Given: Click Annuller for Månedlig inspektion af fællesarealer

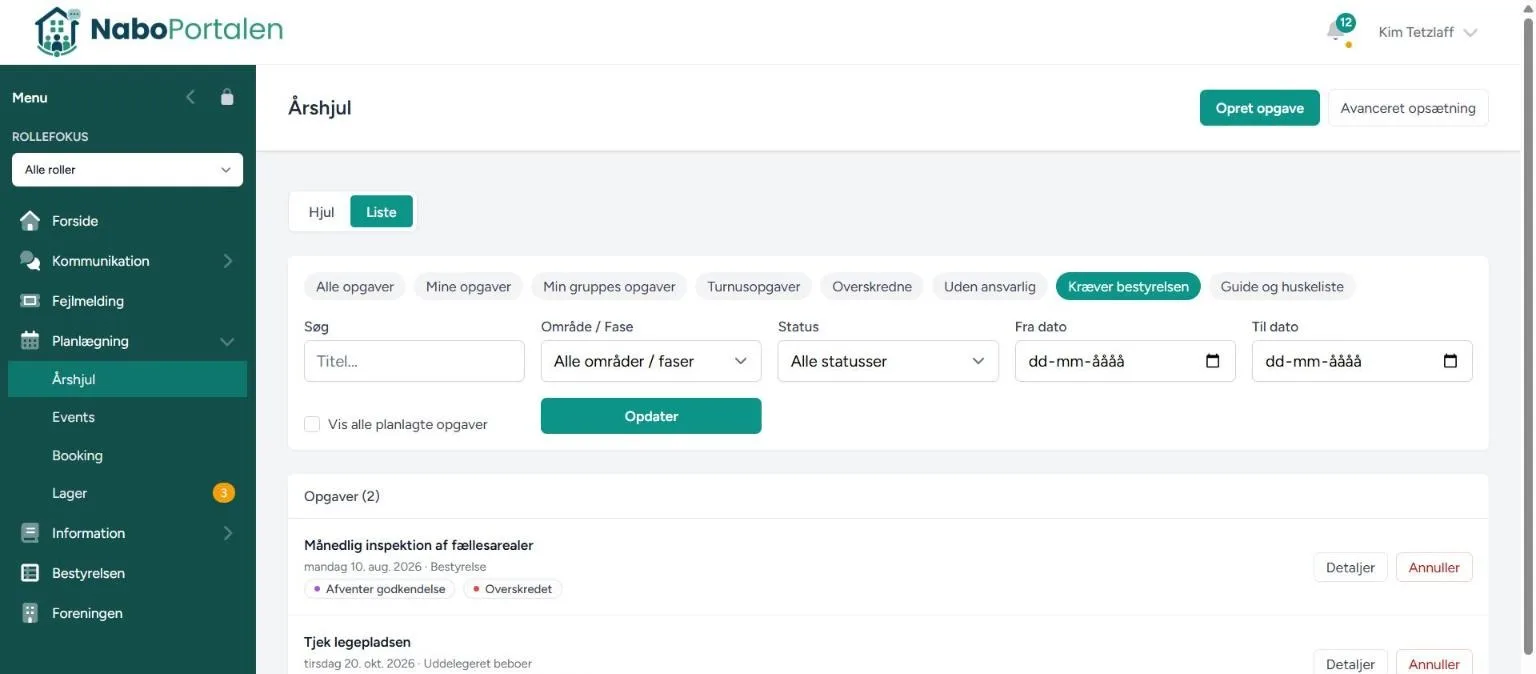Looking at the screenshot, I should 1434,567.
